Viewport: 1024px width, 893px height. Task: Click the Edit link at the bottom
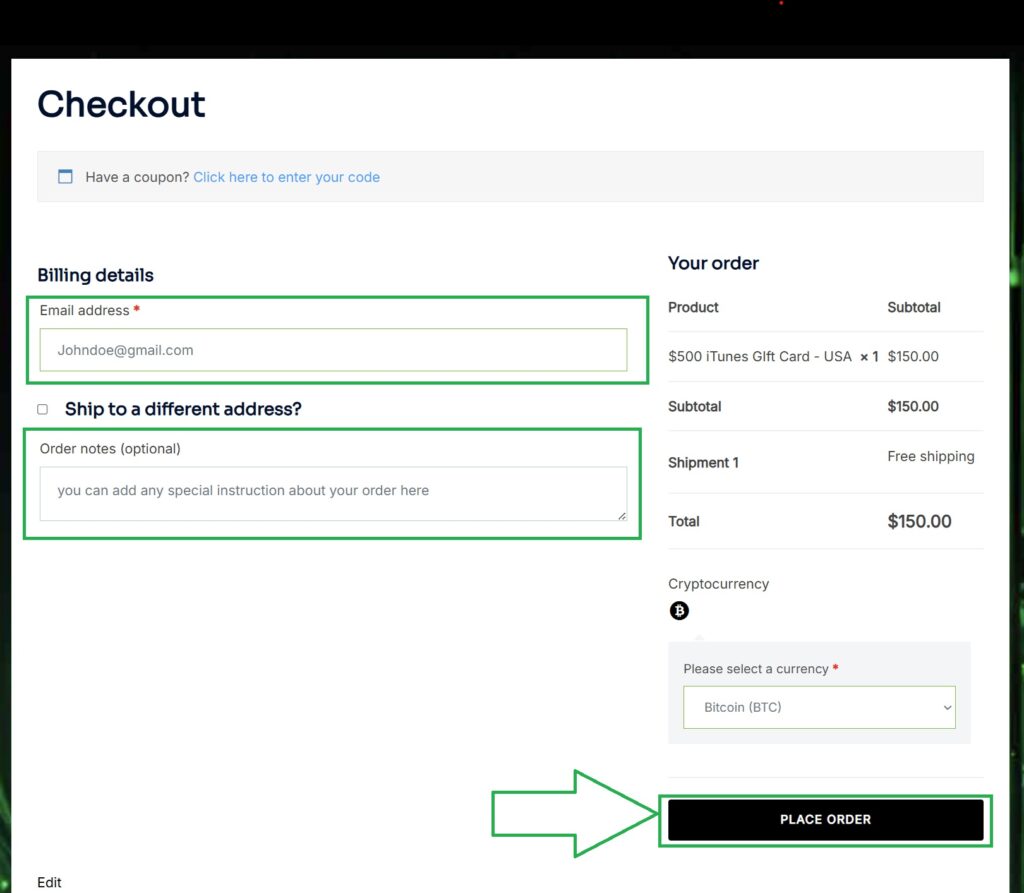pos(49,882)
